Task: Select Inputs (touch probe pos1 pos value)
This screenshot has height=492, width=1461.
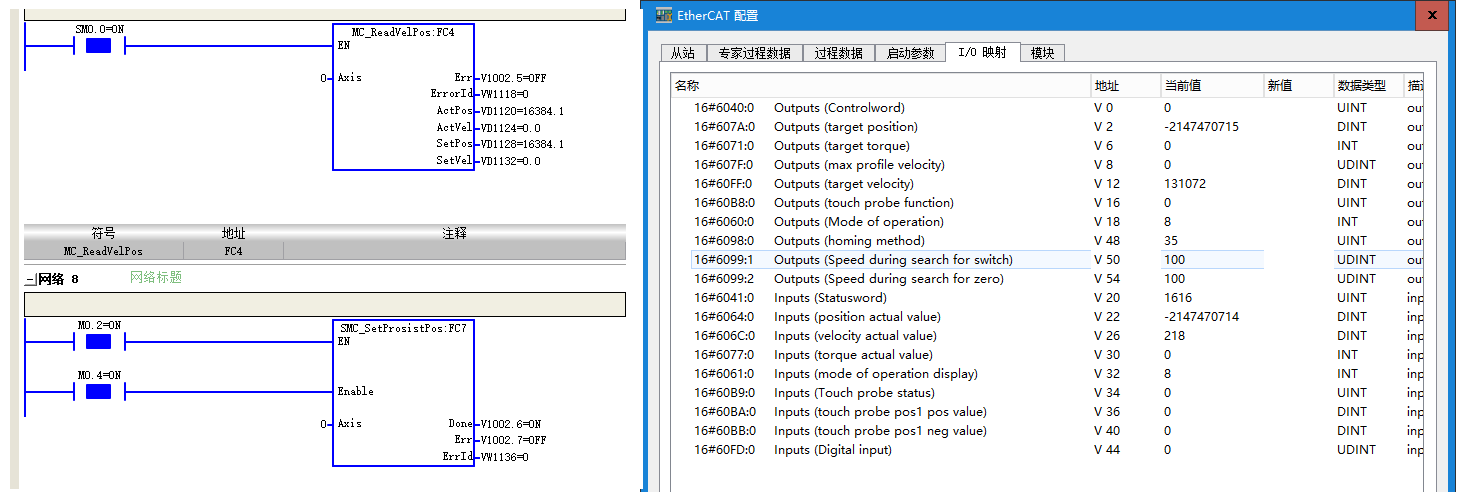Action: click(x=1048, y=412)
